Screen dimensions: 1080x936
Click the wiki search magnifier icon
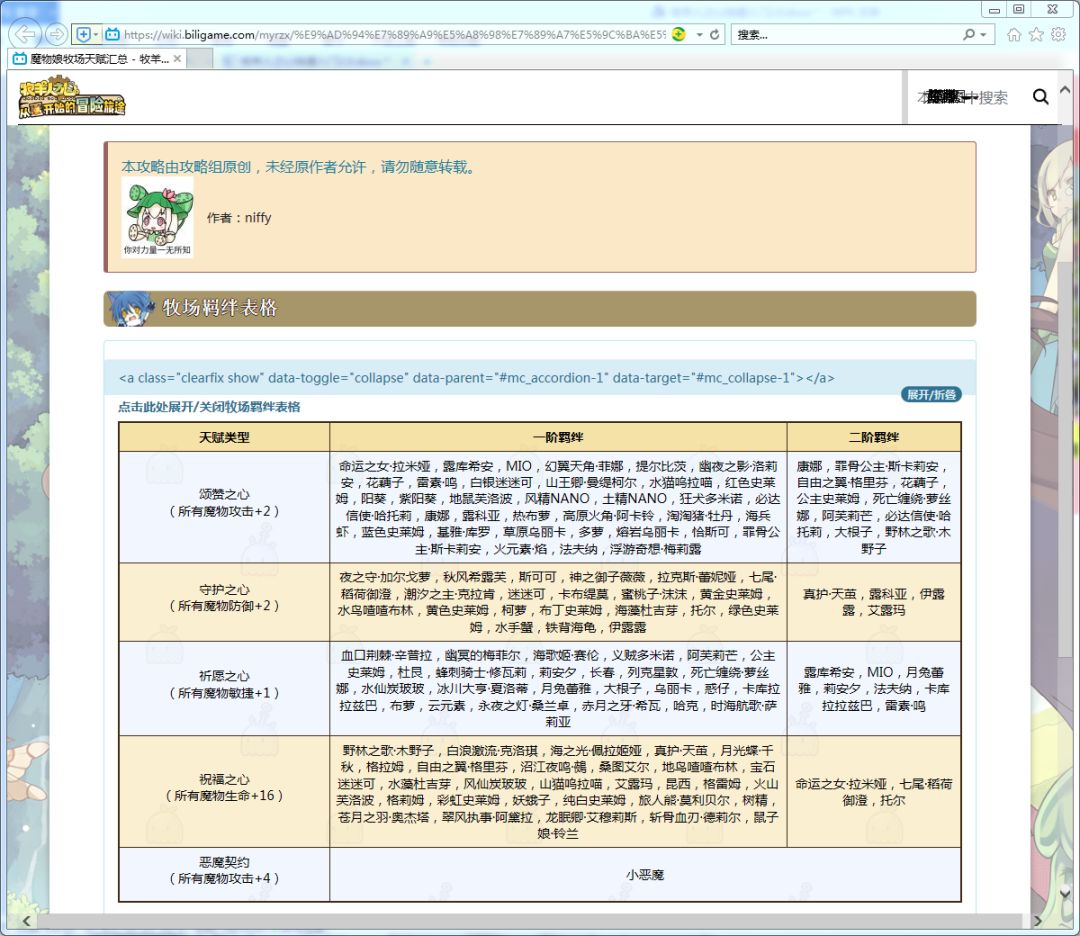(x=1040, y=97)
